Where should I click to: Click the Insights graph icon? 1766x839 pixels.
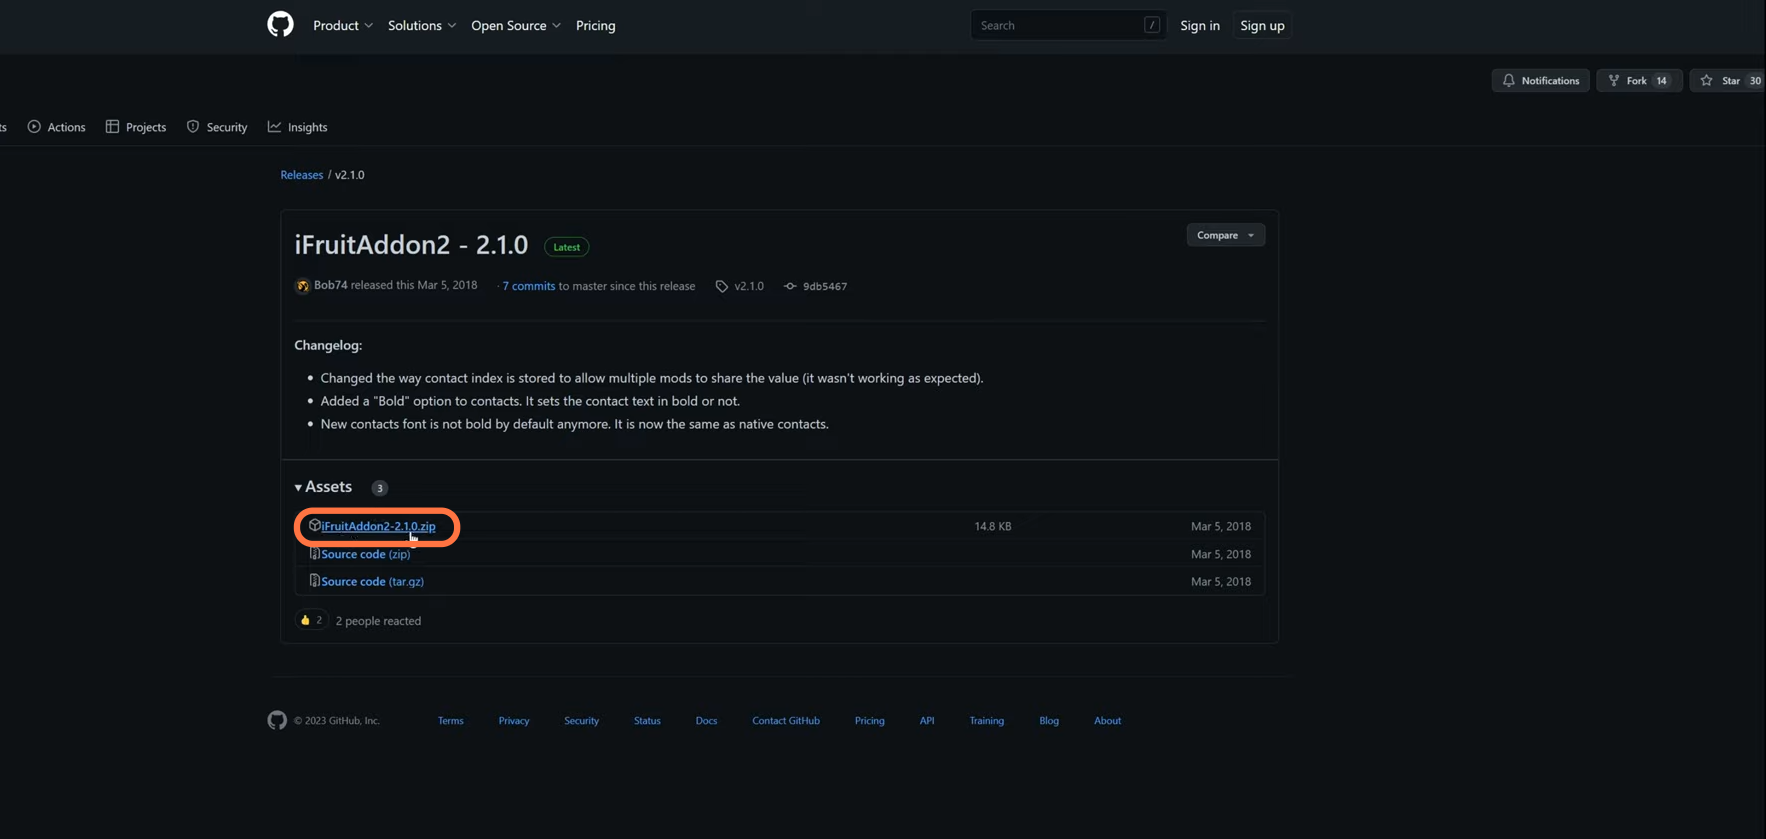(x=274, y=127)
